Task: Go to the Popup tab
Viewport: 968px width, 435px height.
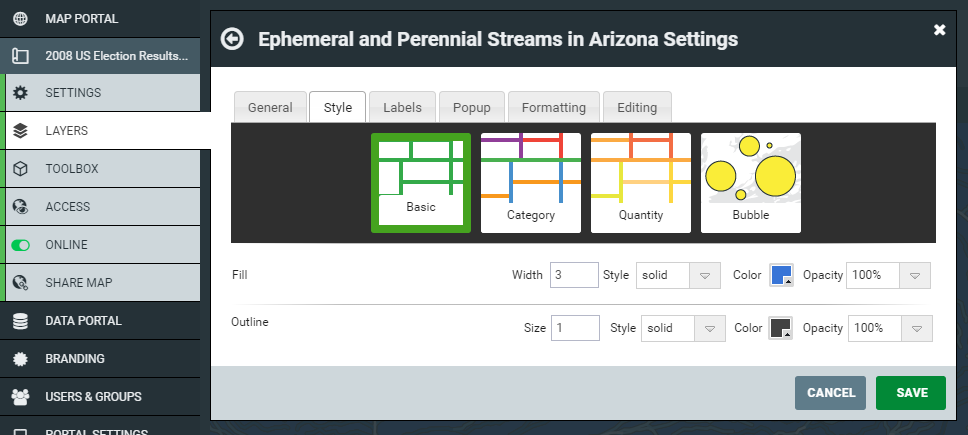Action: tap(472, 107)
